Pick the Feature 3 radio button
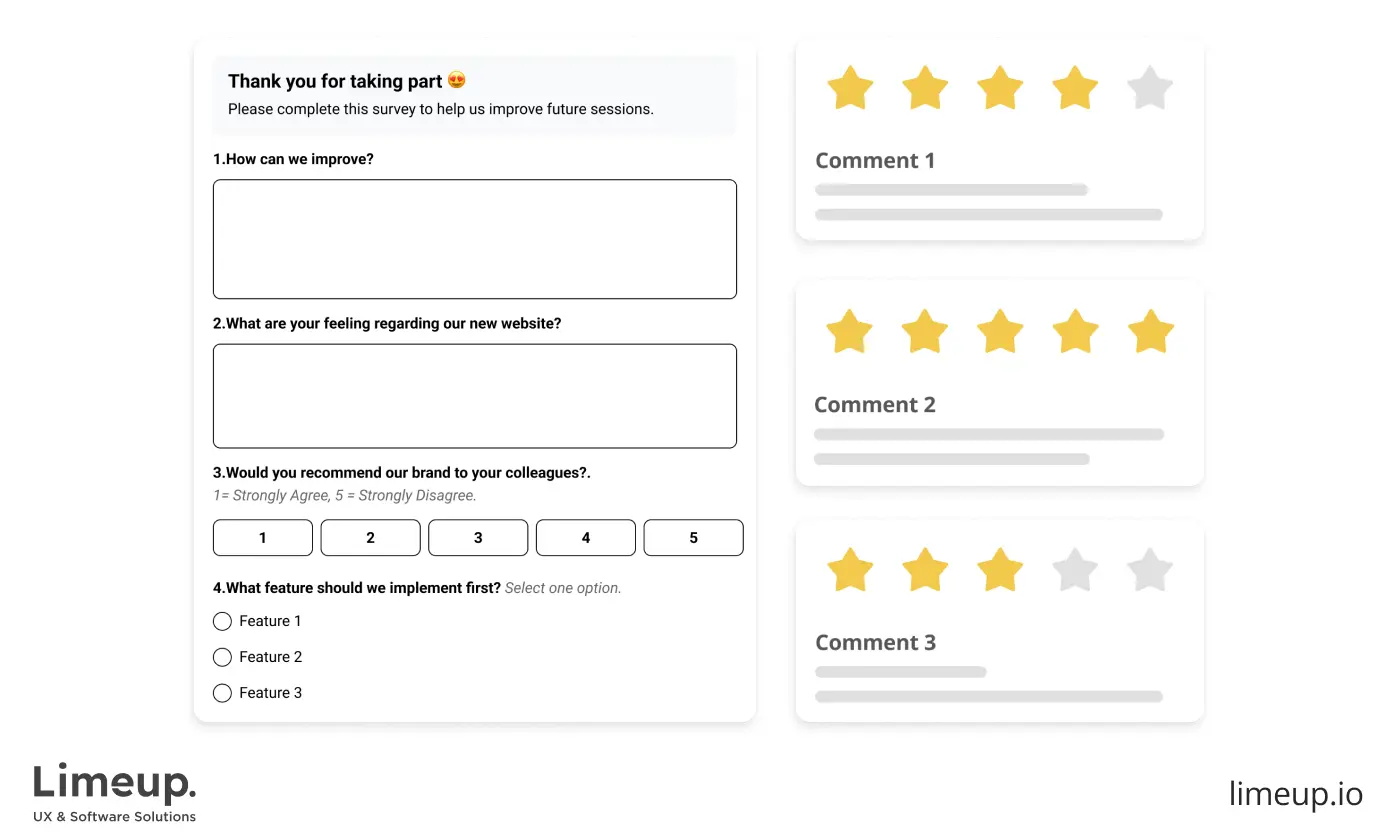Screen dimensions: 1400x840 222,693
